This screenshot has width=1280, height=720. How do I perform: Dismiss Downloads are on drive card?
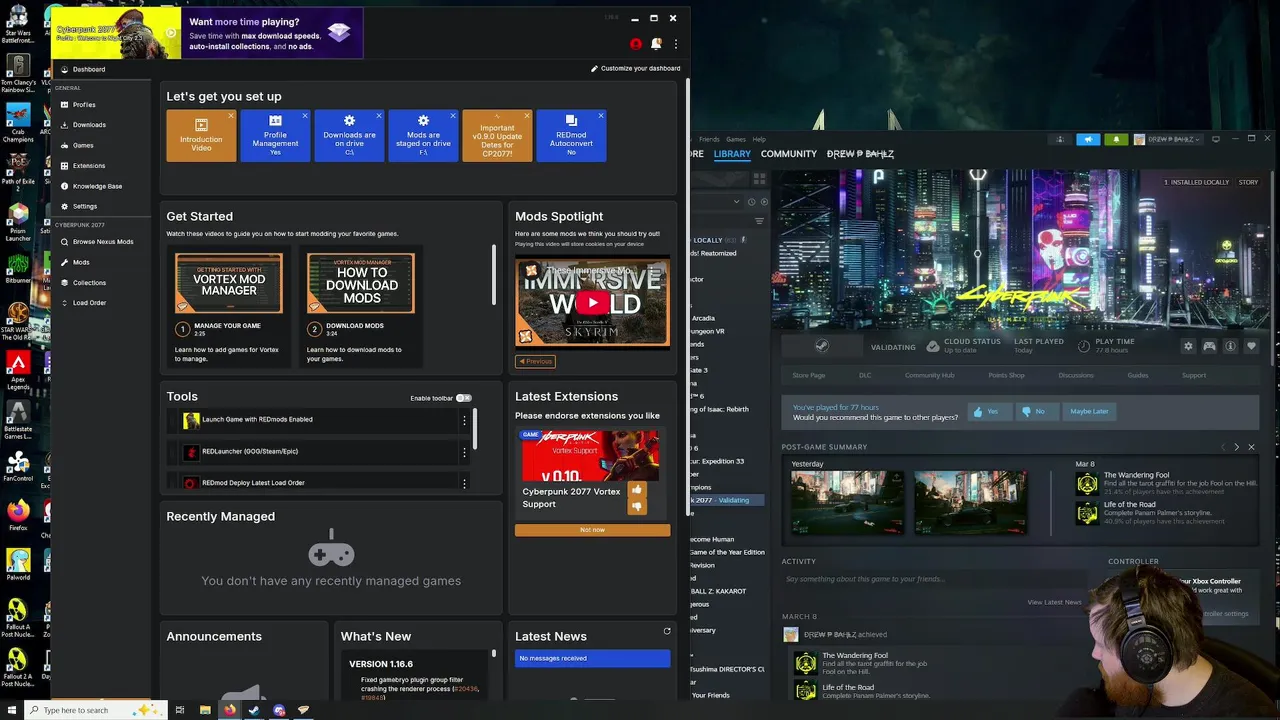(x=379, y=116)
